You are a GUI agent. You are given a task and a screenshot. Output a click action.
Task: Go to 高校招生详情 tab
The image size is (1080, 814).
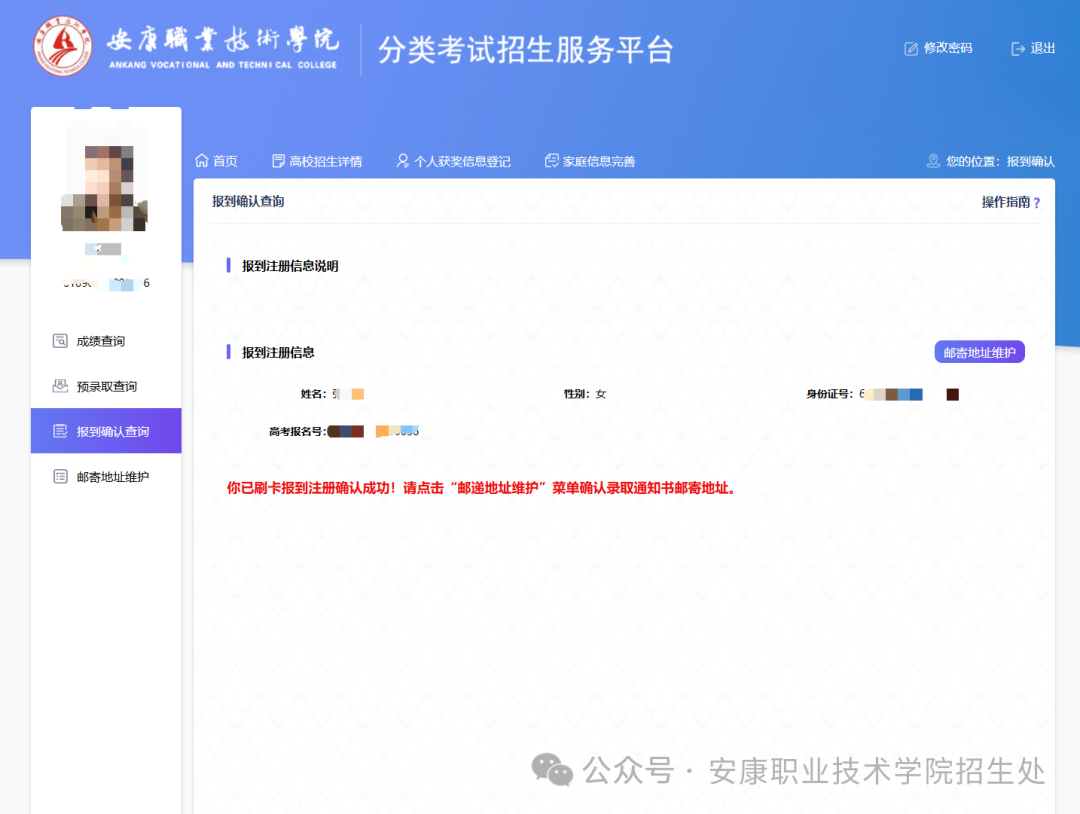point(325,161)
